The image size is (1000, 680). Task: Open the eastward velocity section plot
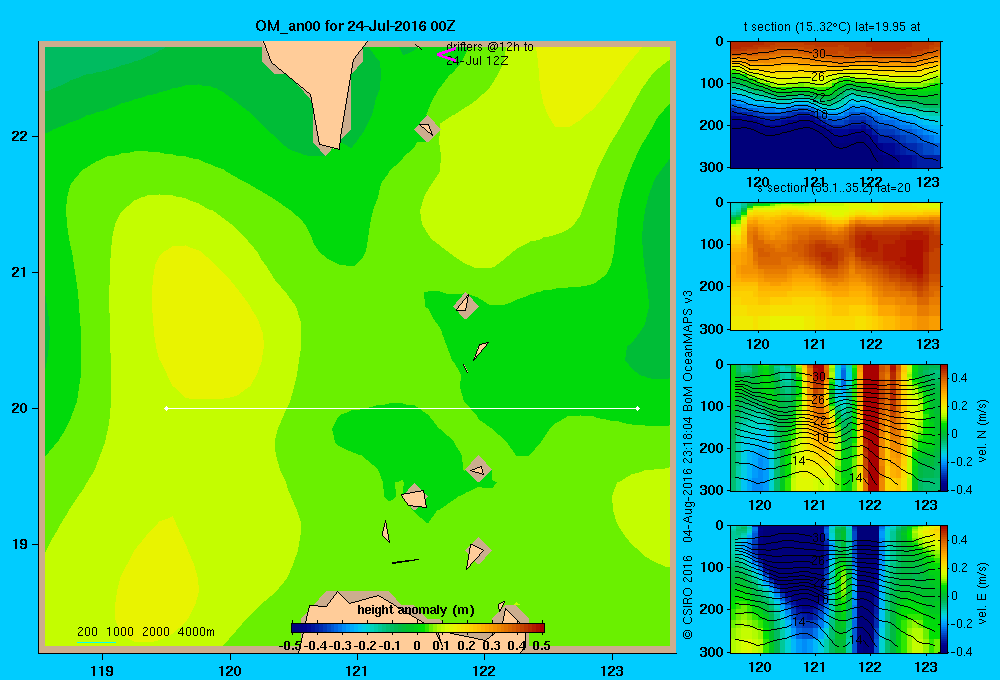(835, 589)
